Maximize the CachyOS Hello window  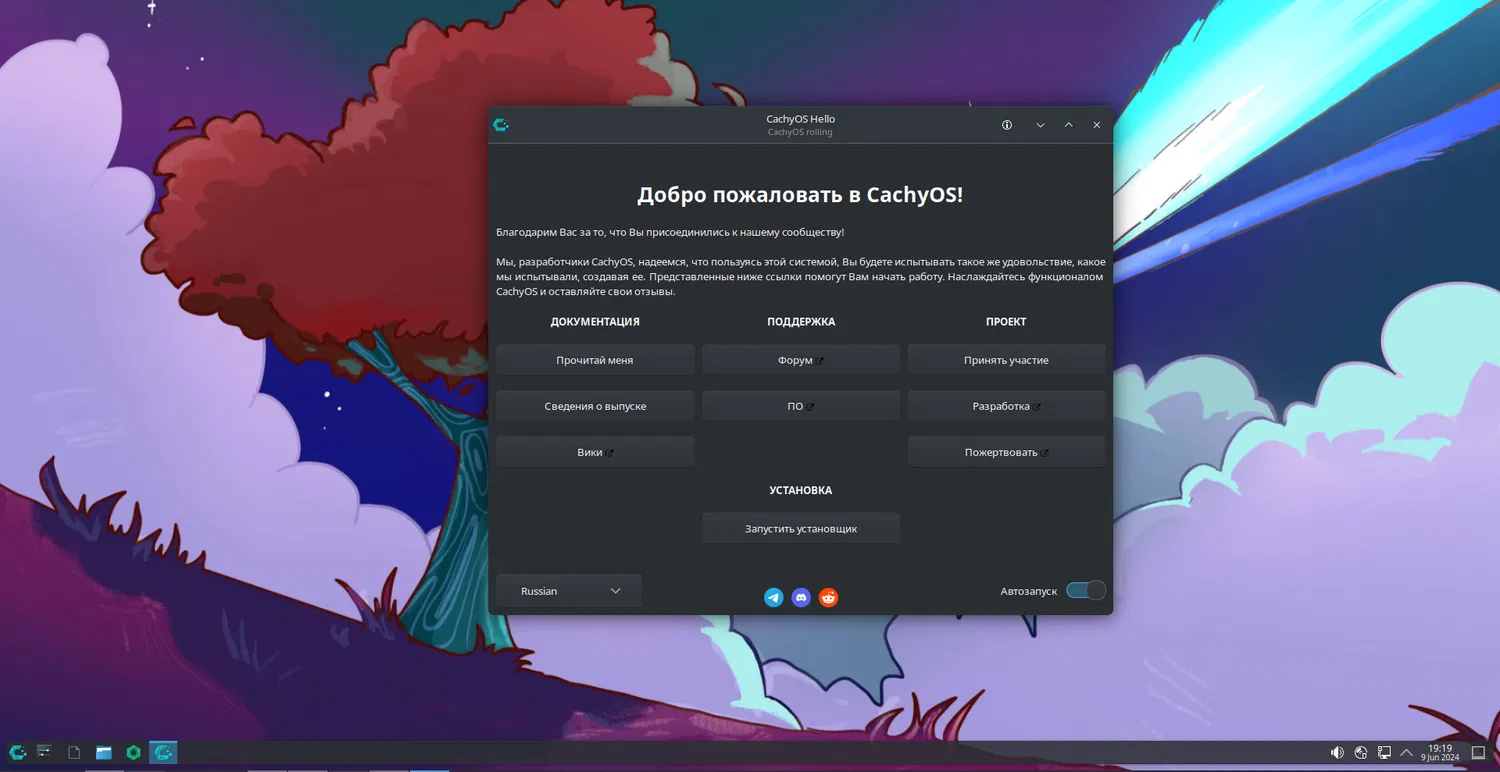pyautogui.click(x=1068, y=125)
